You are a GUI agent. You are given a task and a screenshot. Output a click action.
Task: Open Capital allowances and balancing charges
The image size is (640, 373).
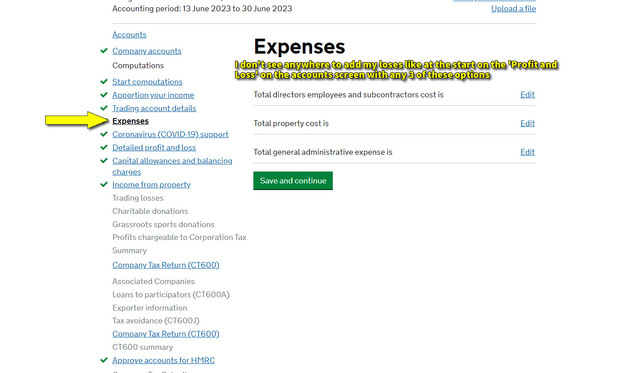coord(172,166)
